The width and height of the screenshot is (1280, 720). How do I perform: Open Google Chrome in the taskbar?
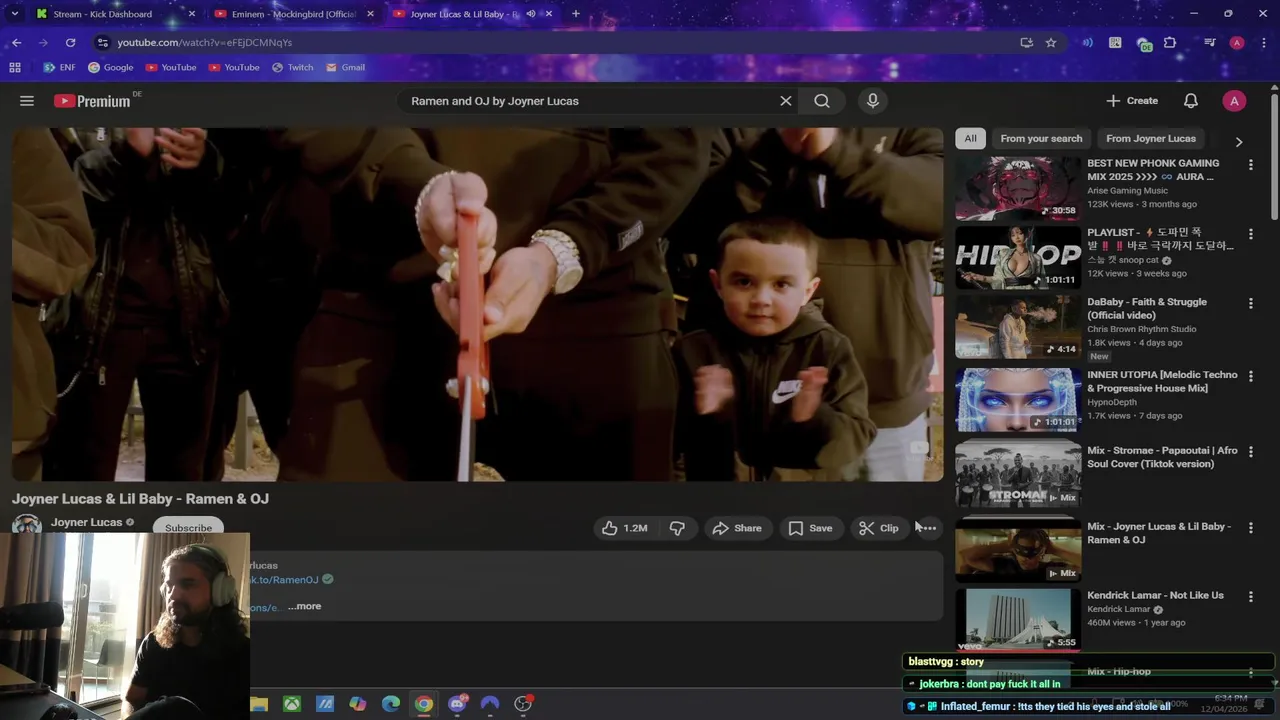click(424, 704)
